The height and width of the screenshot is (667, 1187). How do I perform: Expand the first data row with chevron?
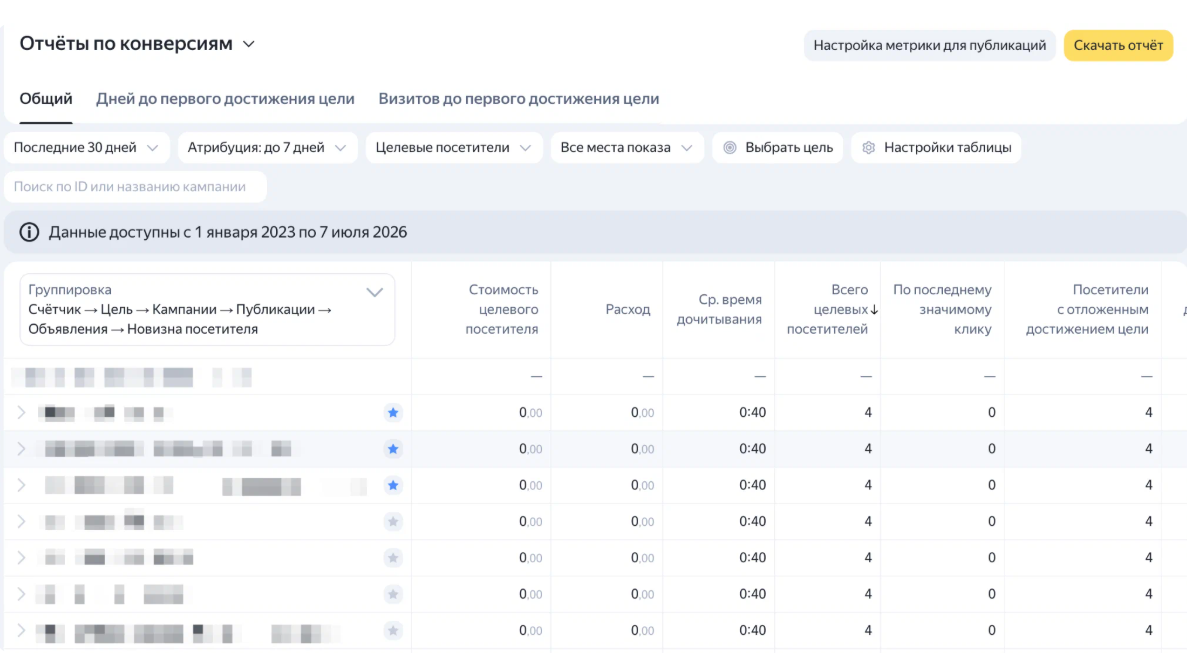point(21,413)
